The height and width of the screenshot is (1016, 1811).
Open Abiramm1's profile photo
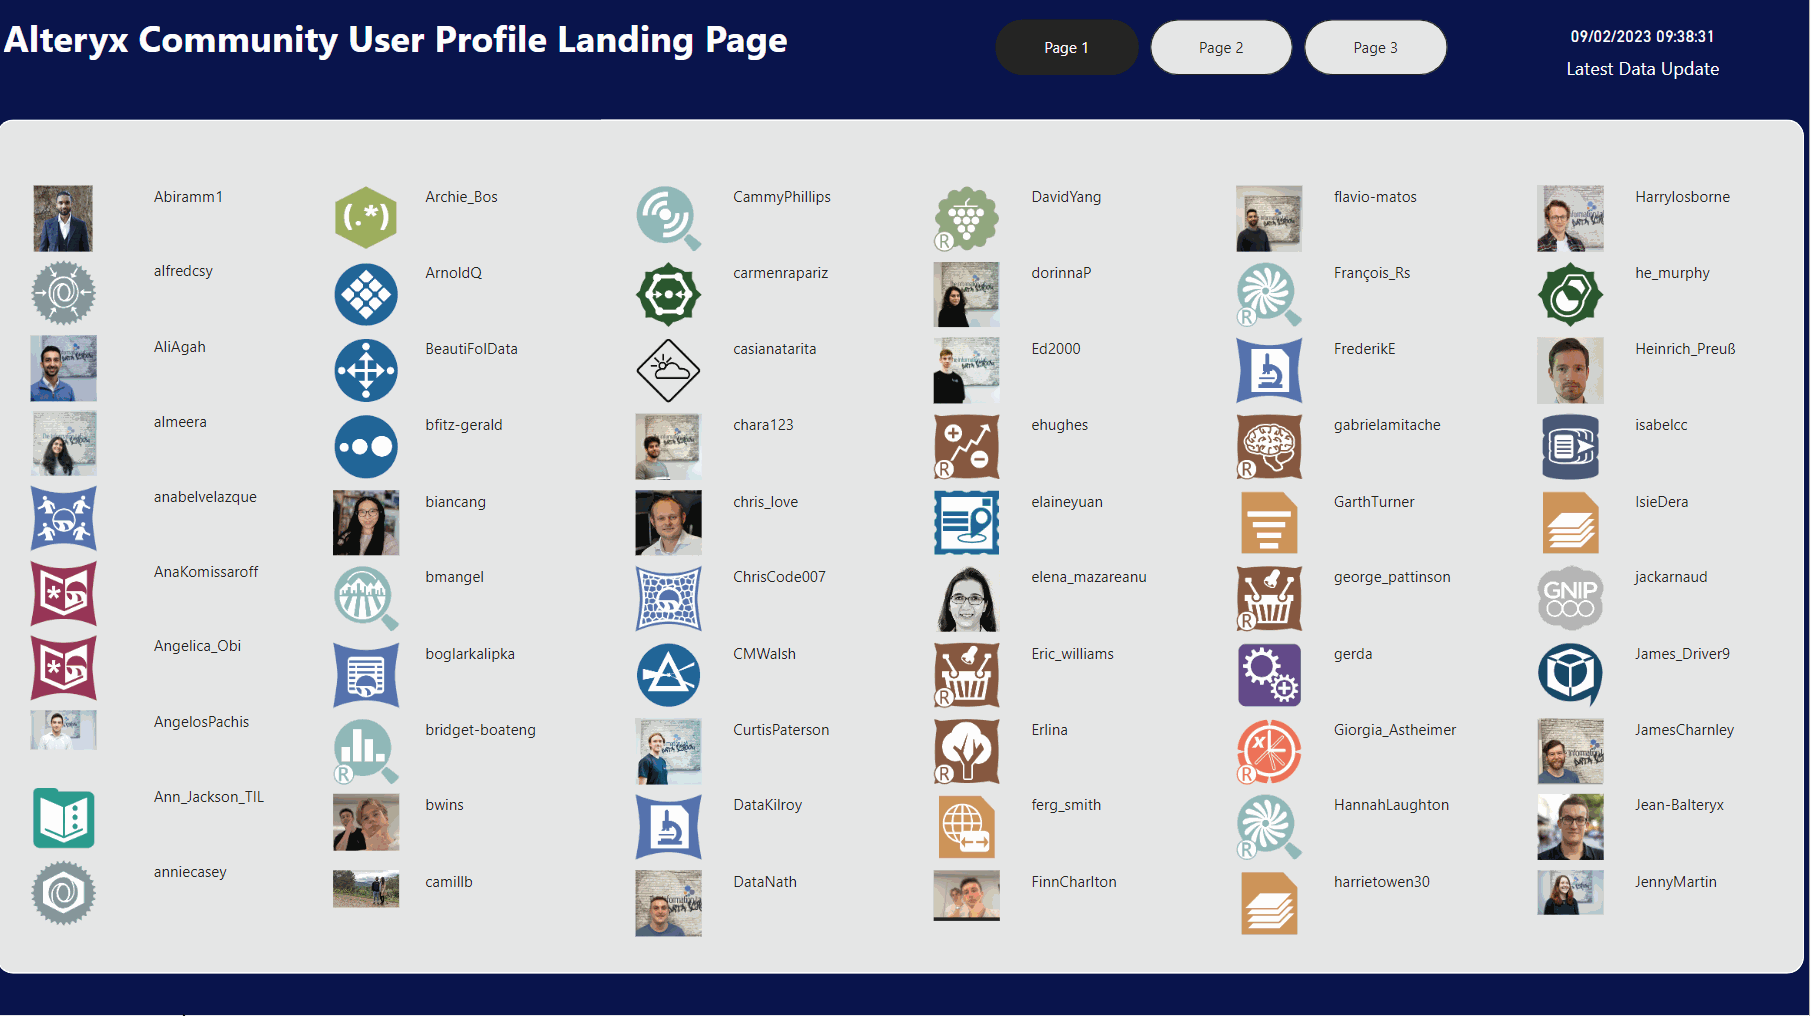[x=63, y=218]
